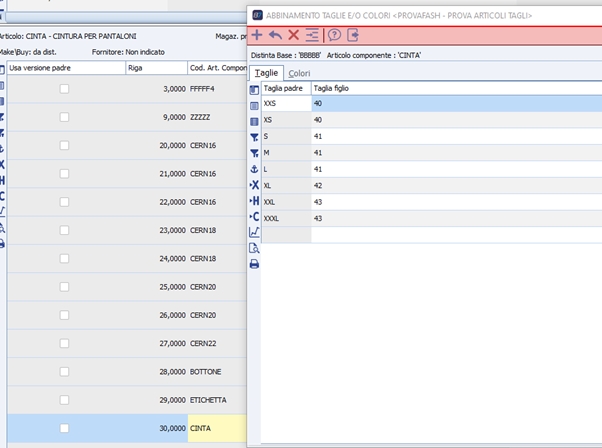Check 'Usa versione padre' for row 3,0000 FFFFF4

click(x=64, y=89)
